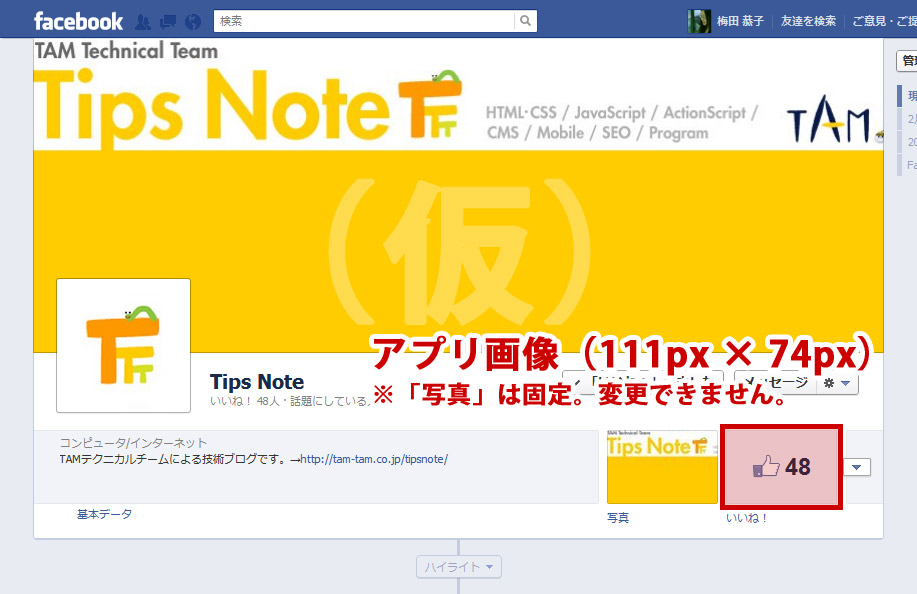917x594 pixels.
Task: Open 梅田 恭子 profile link
Action: pos(740,21)
